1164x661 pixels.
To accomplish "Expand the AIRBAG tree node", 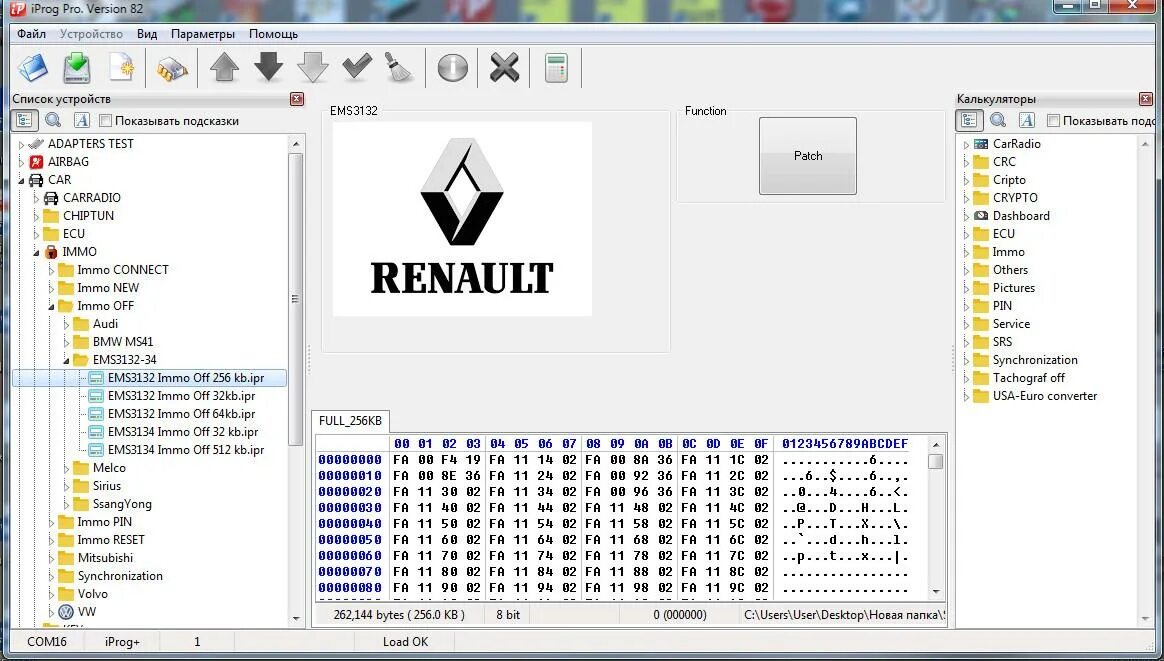I will point(22,162).
